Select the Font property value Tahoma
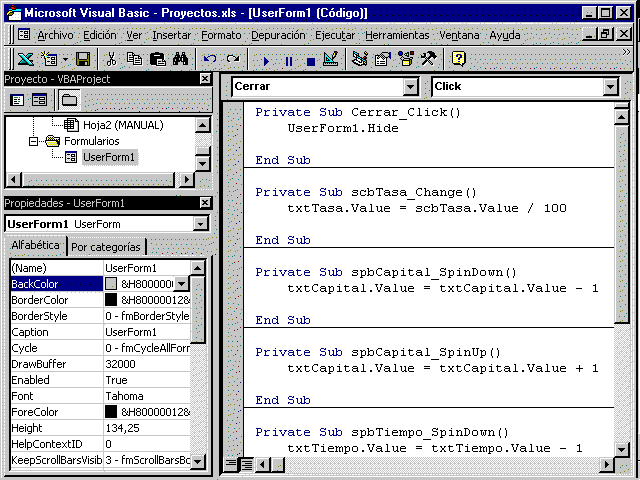This screenshot has width=640, height=480. [x=124, y=396]
